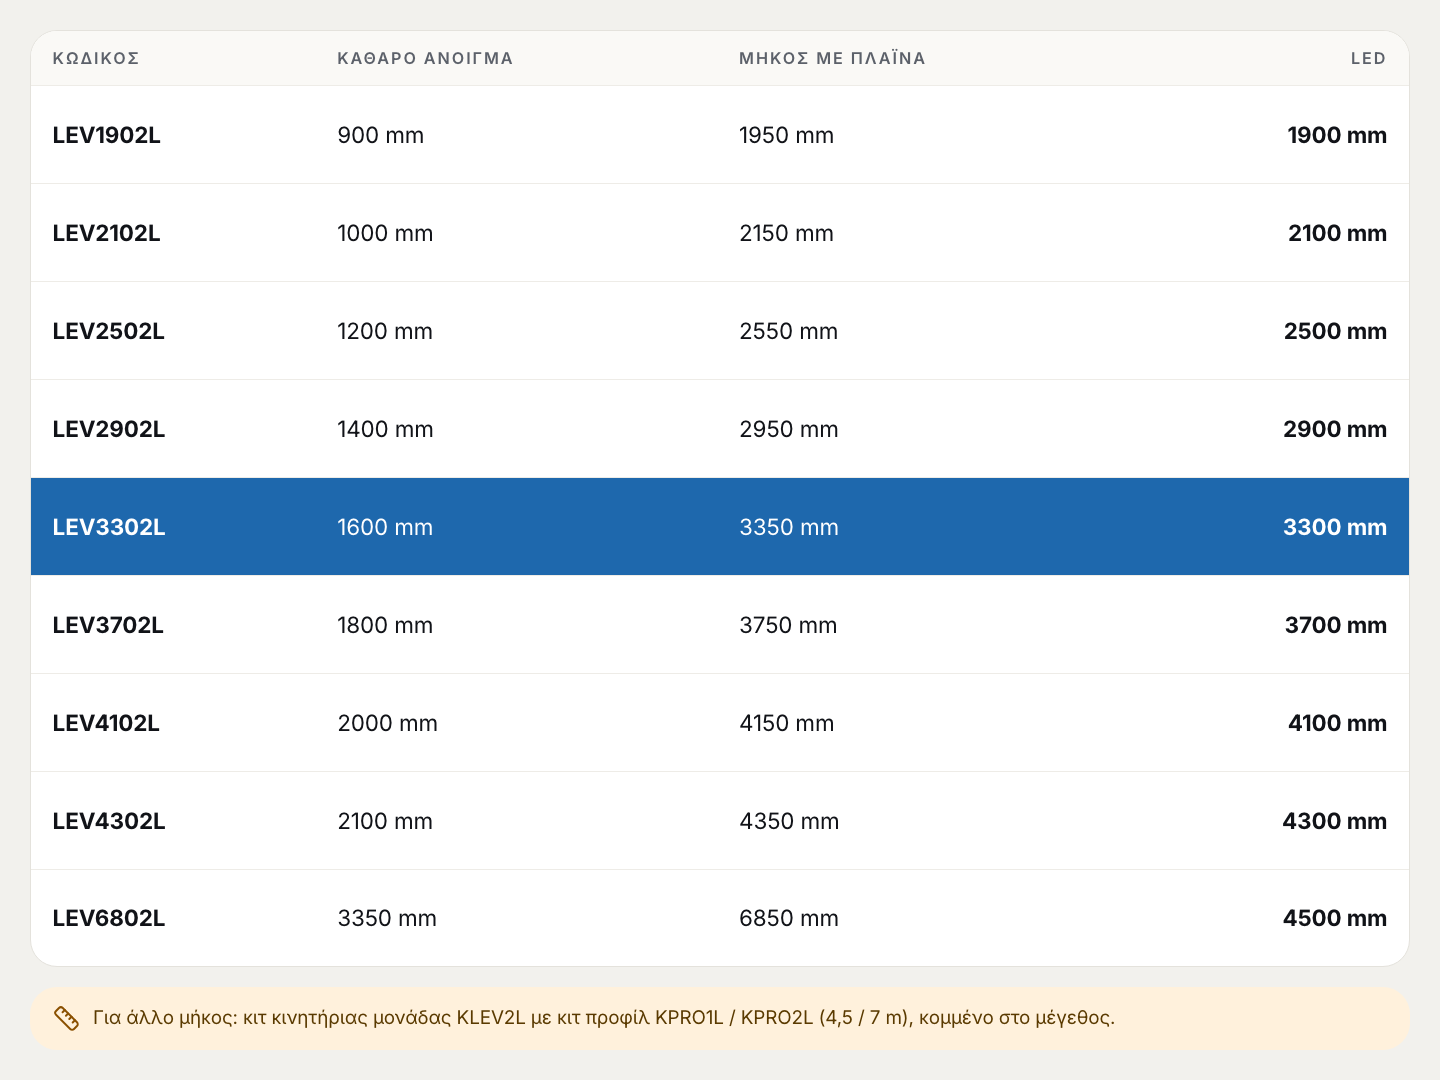Click the highlighted LEV3302L row

click(720, 527)
